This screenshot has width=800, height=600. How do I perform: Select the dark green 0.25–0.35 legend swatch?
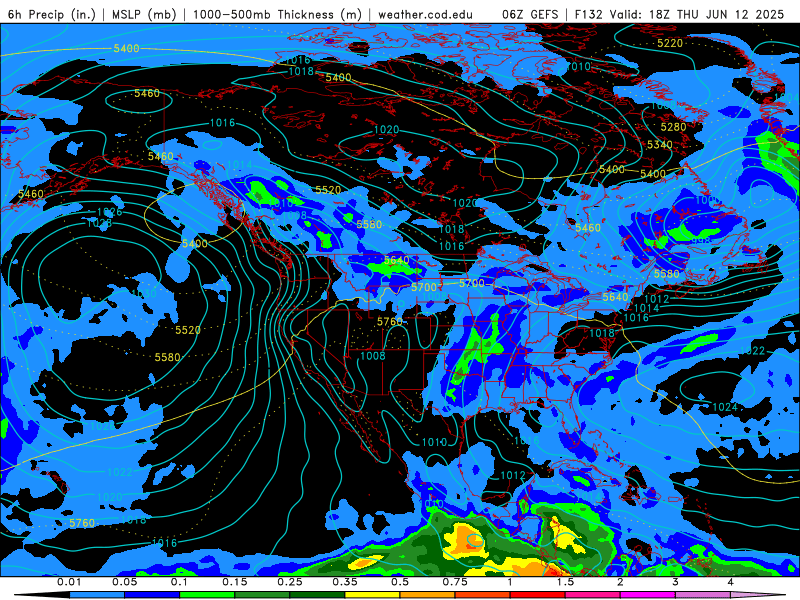coord(317,595)
